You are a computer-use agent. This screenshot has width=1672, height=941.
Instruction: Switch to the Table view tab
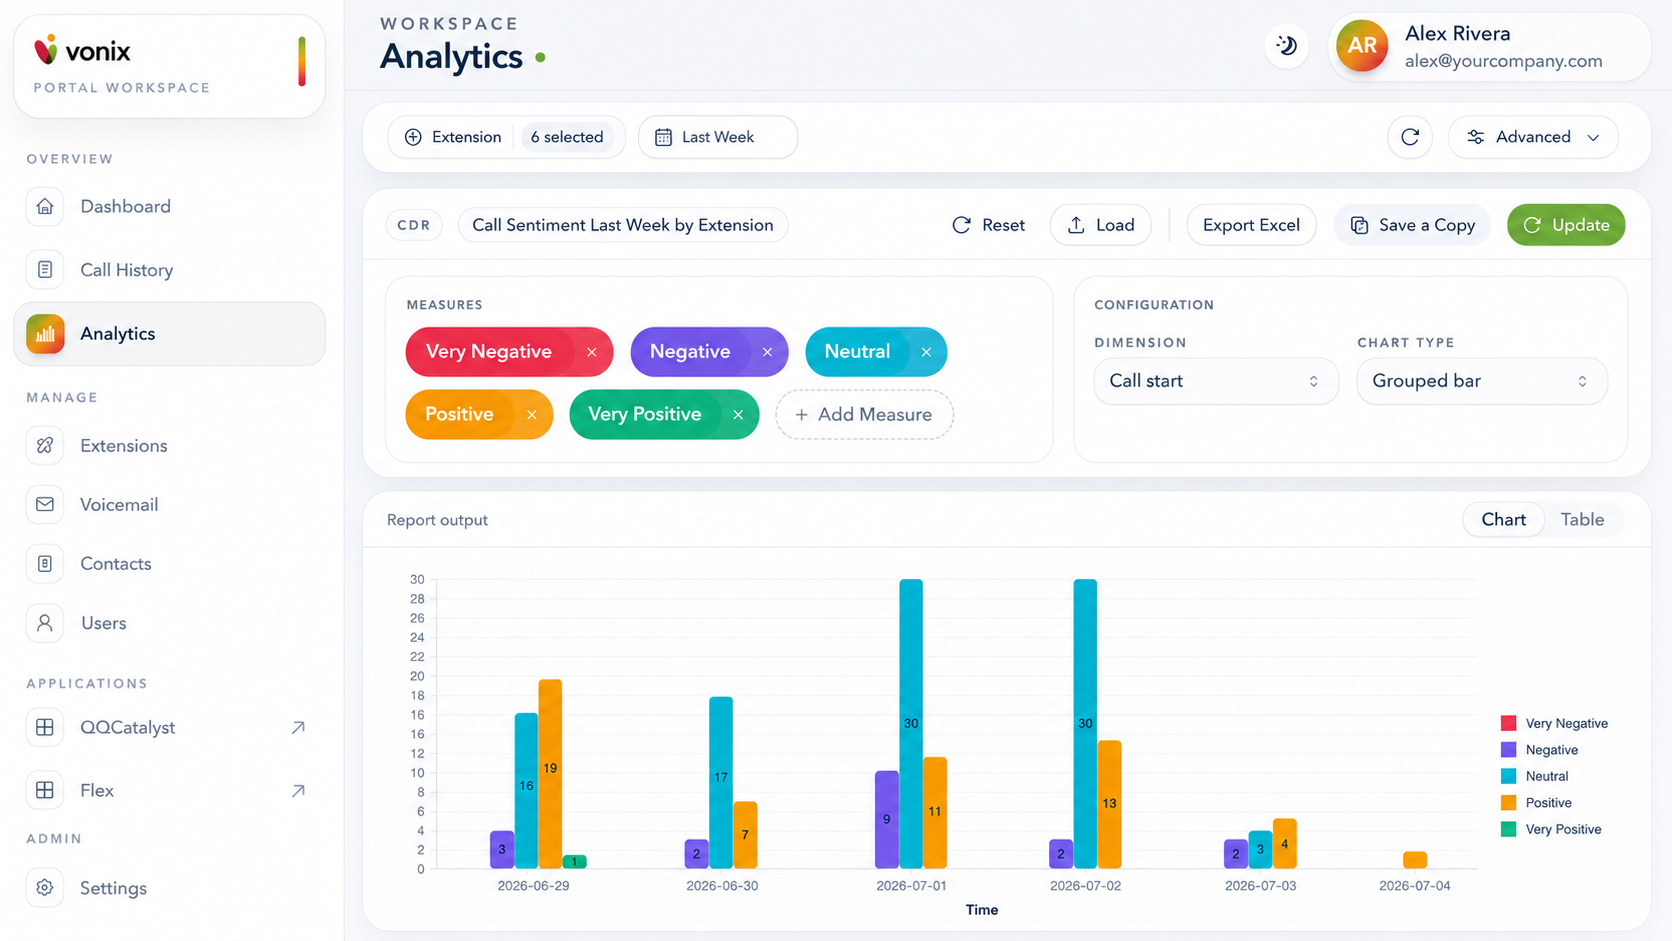[x=1582, y=520]
